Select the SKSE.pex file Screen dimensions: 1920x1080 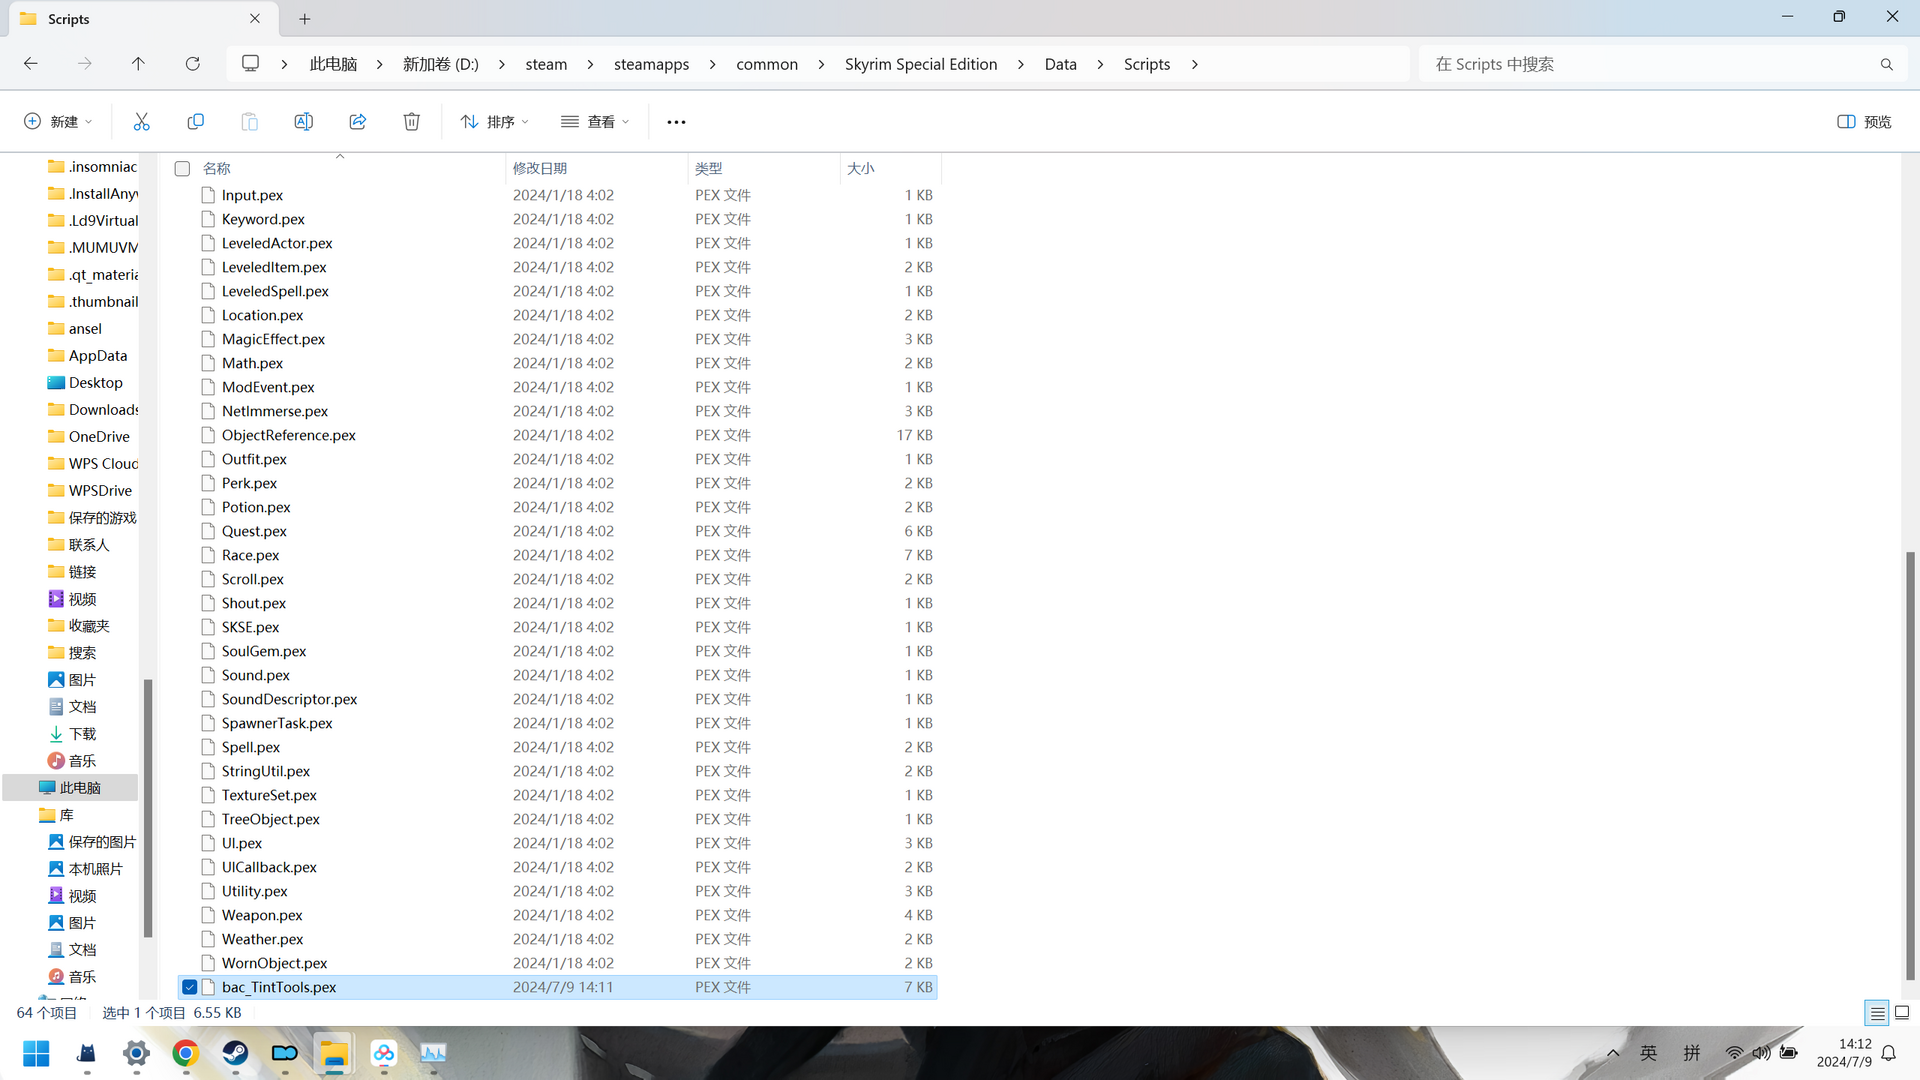[250, 627]
